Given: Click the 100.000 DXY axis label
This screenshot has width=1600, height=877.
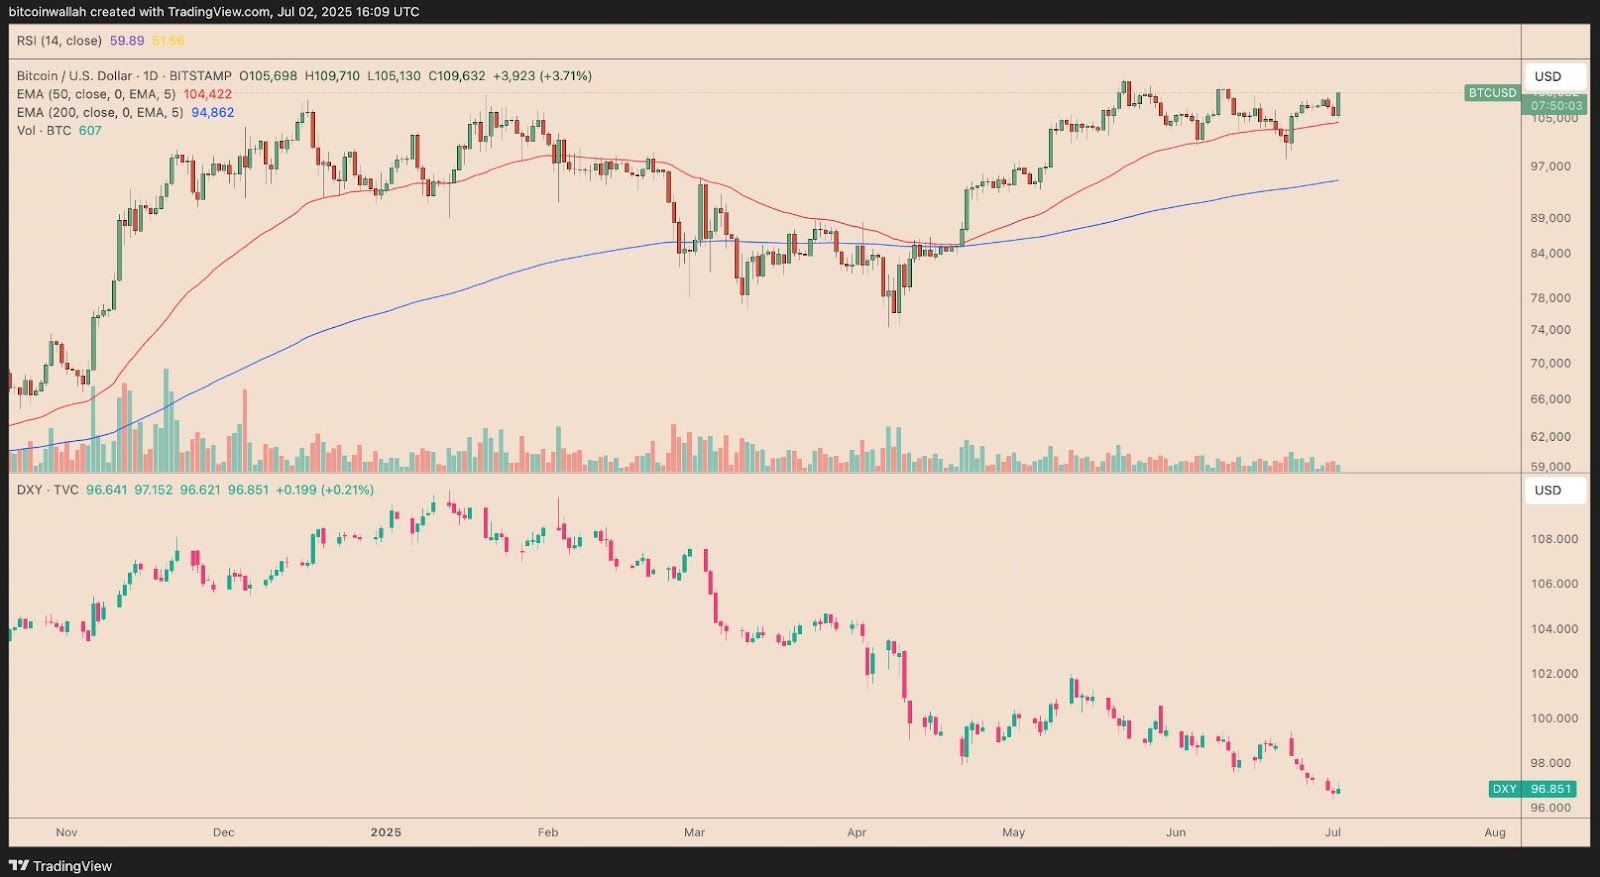Looking at the screenshot, I should pyautogui.click(x=1554, y=719).
